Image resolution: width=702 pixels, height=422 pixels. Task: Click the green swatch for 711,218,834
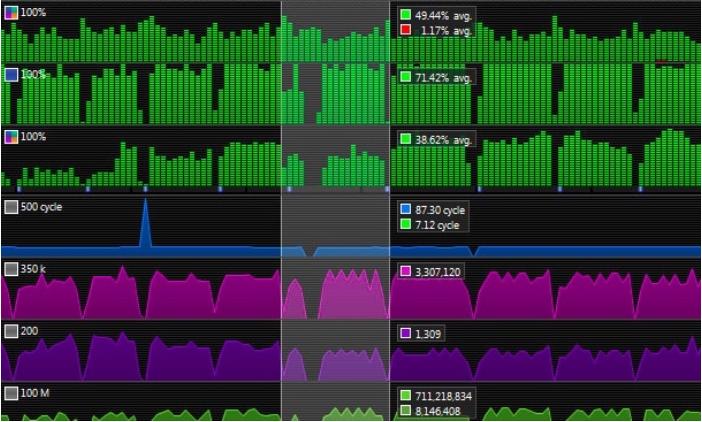(406, 396)
